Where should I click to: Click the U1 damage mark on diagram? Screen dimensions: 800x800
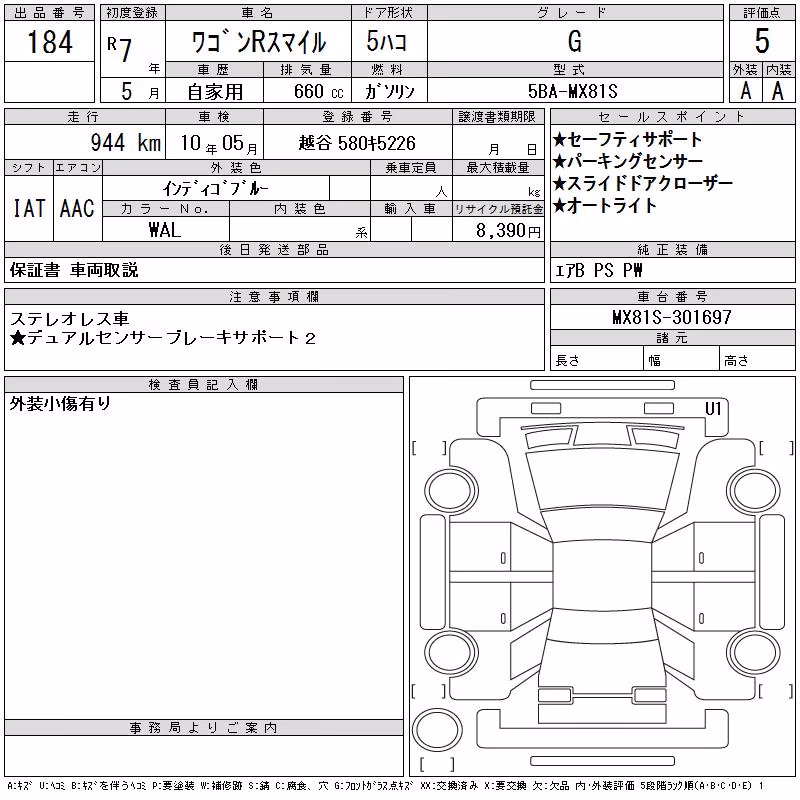click(x=713, y=408)
